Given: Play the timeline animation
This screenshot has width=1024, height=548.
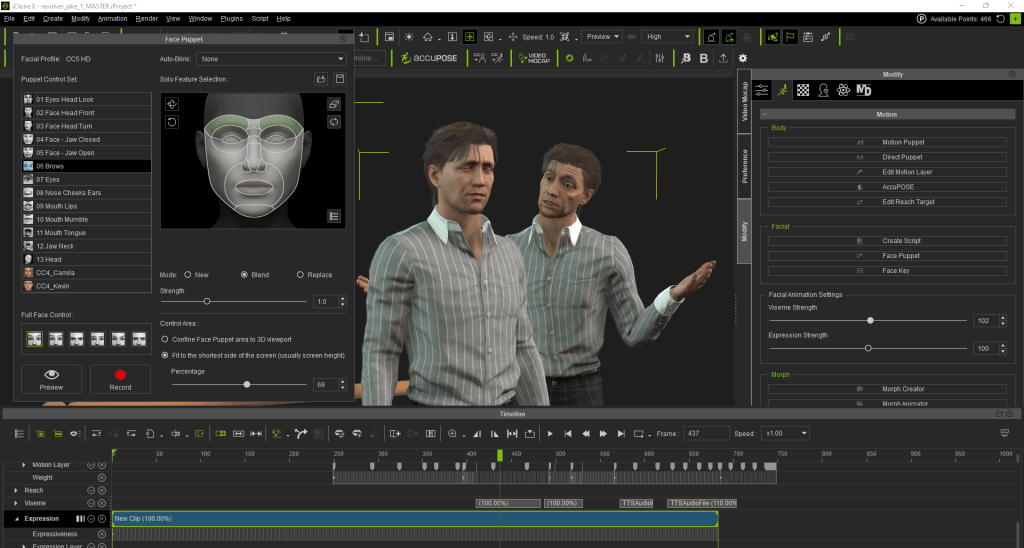Looking at the screenshot, I should (x=550, y=433).
